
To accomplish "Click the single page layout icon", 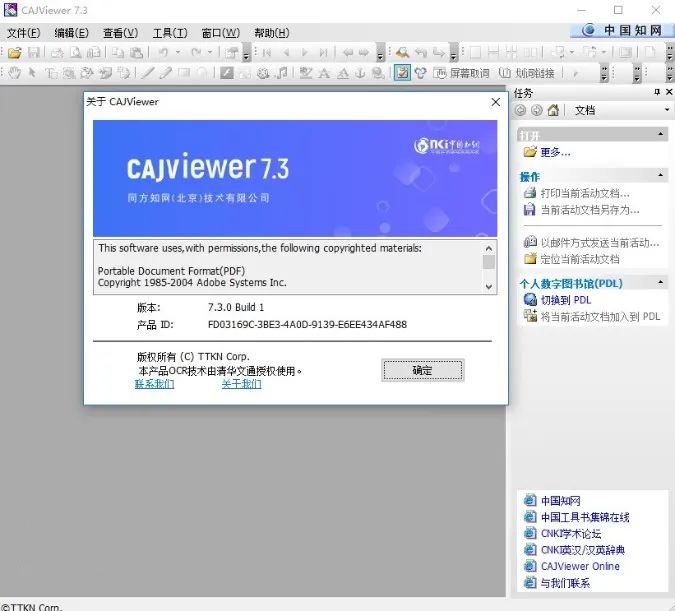I will click(475, 53).
